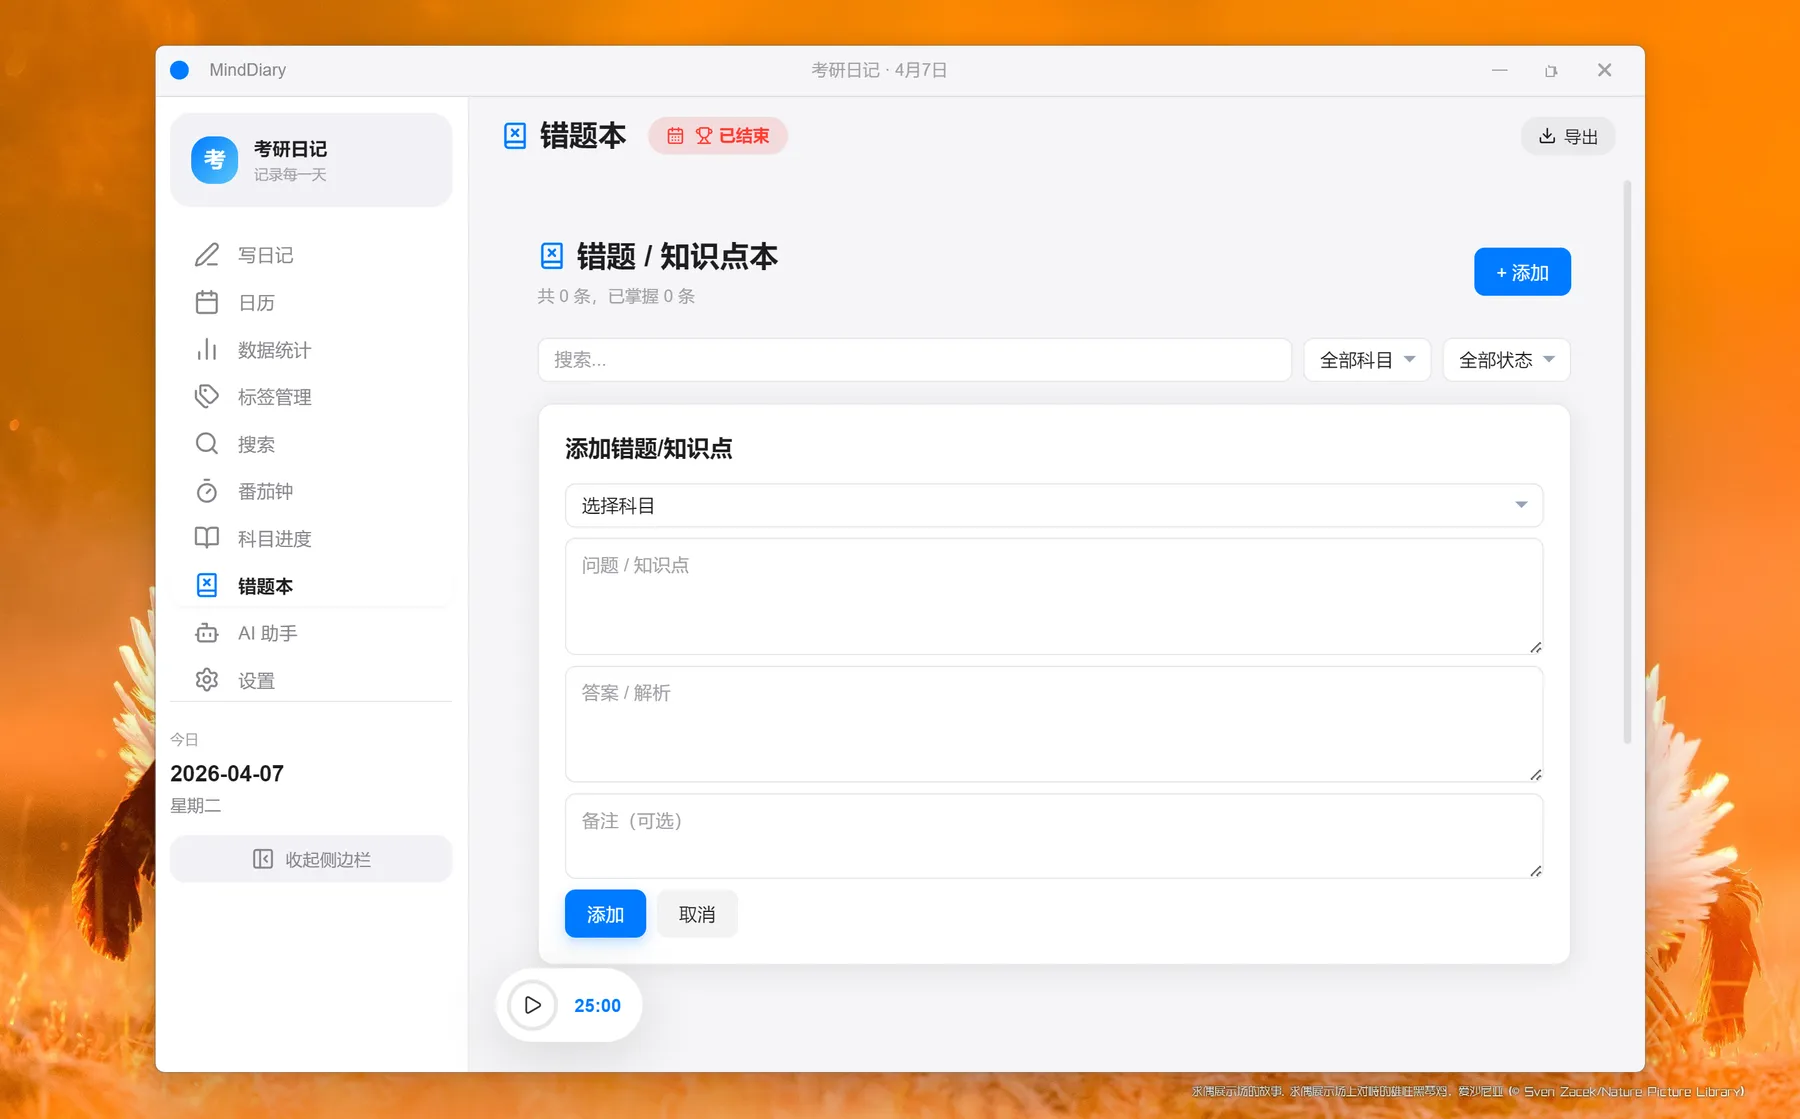Click the pencil icon for 写日记
The height and width of the screenshot is (1119, 1800).
point(207,255)
